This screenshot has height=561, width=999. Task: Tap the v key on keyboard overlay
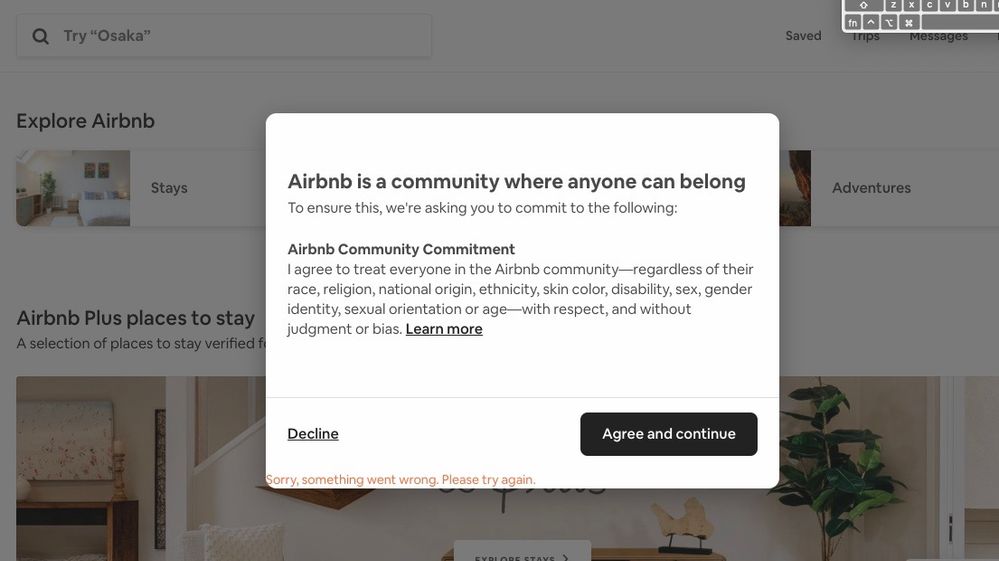click(x=947, y=5)
